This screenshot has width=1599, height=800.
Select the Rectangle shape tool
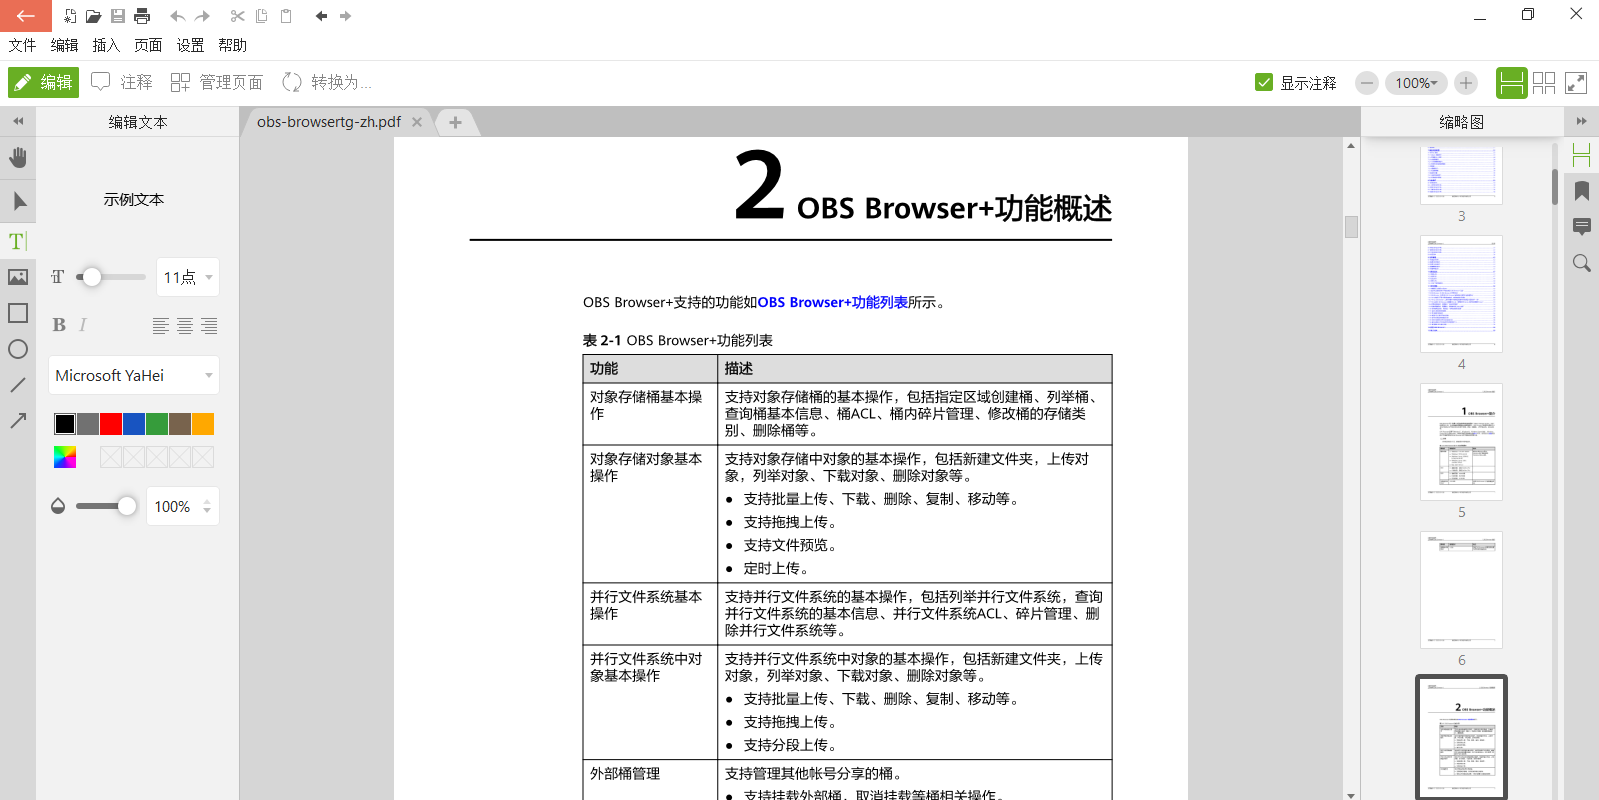pyautogui.click(x=18, y=313)
